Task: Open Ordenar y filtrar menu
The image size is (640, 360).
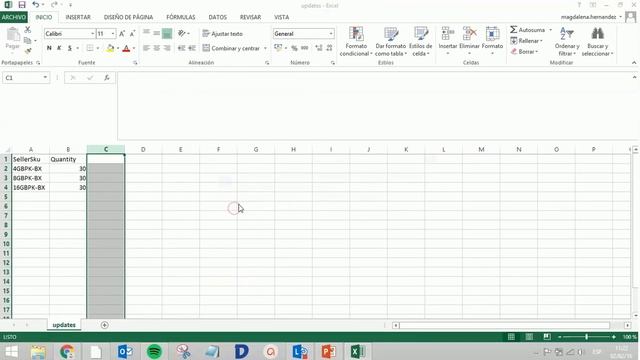Action: 567,41
